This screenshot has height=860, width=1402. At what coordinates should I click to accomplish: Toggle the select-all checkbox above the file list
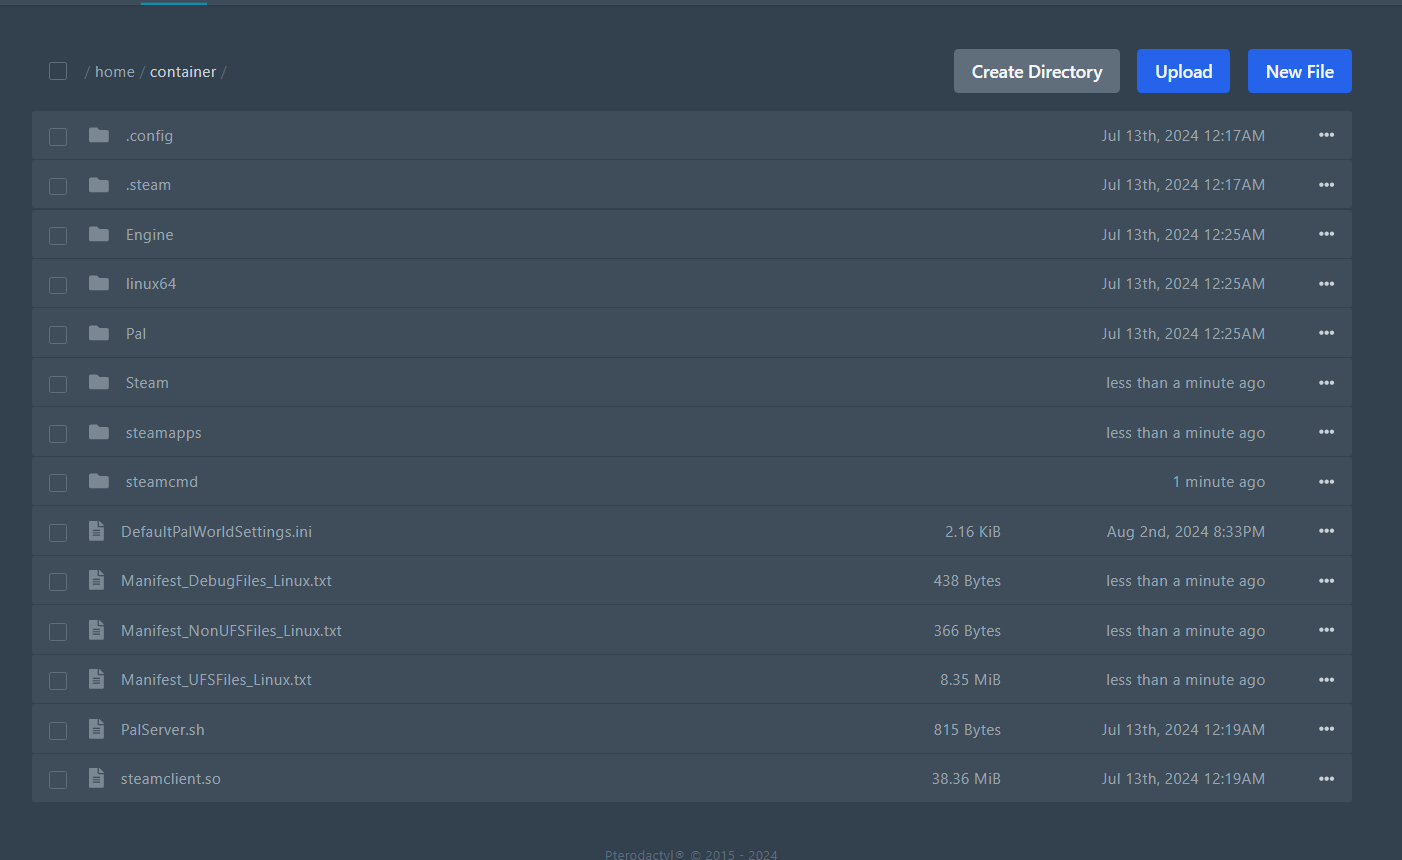coord(57,71)
